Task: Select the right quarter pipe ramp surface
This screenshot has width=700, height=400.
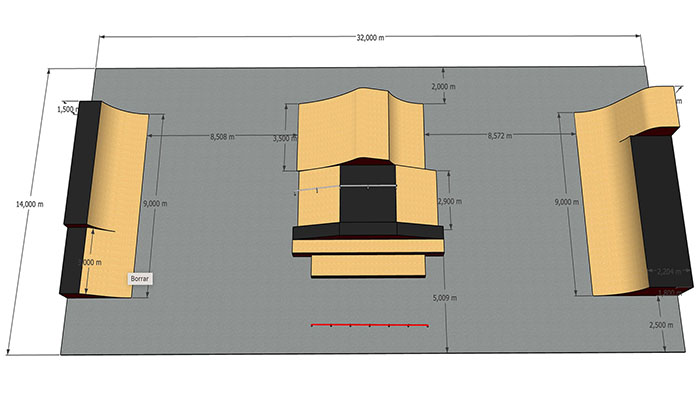Action: coord(605,200)
